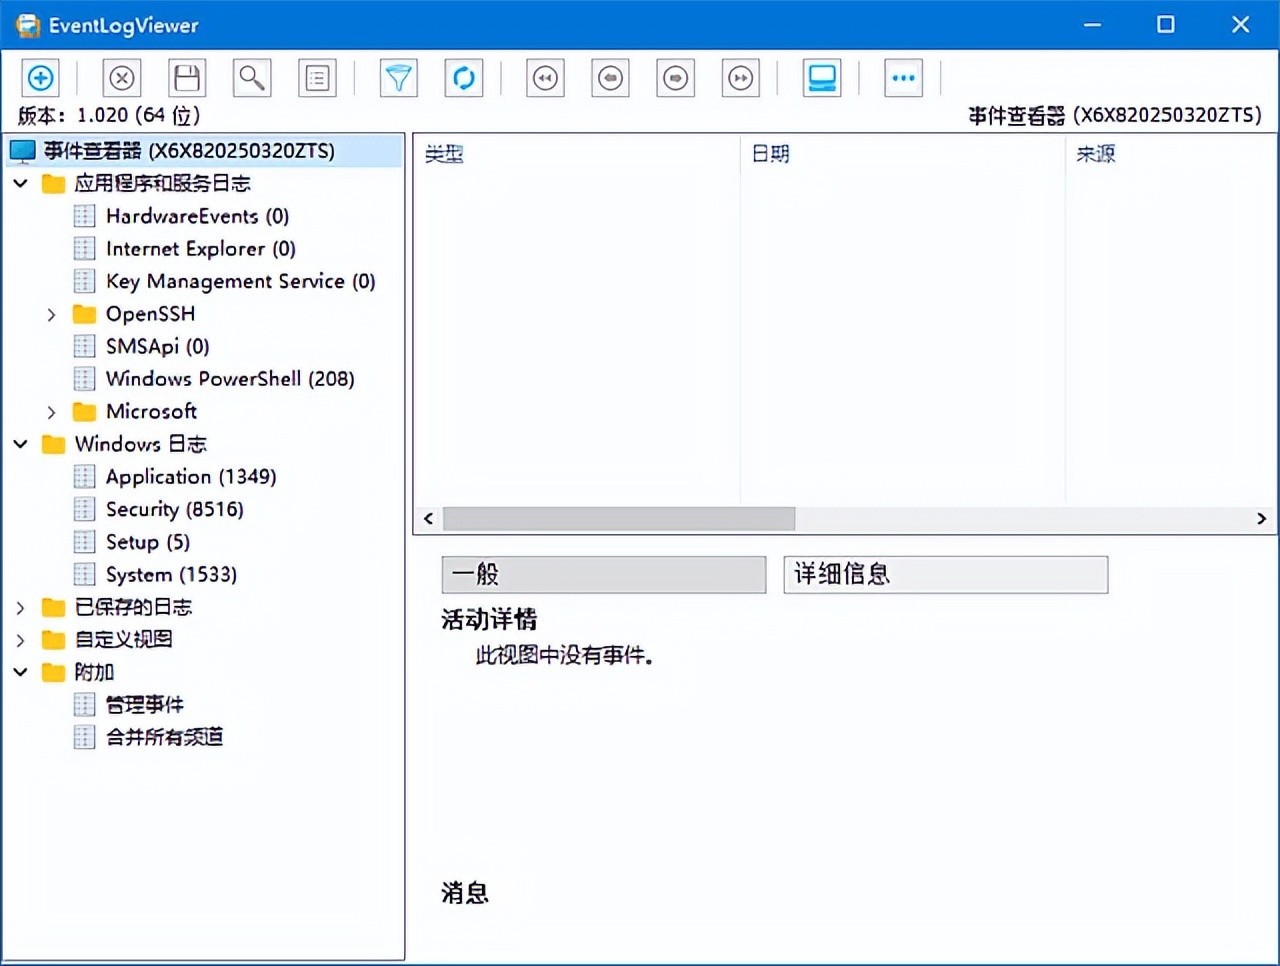Switch to the 一般 tab

click(x=604, y=574)
